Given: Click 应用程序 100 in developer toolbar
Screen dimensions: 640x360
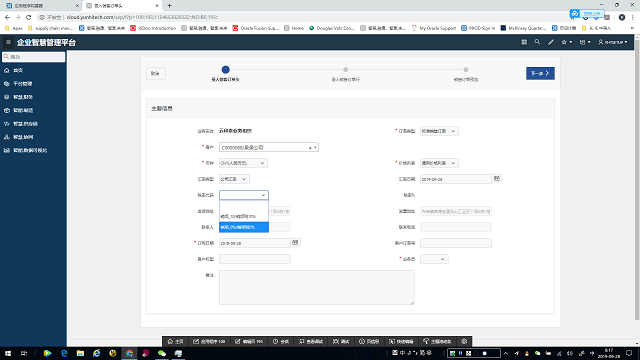Looking at the screenshot, I should pos(209,341).
